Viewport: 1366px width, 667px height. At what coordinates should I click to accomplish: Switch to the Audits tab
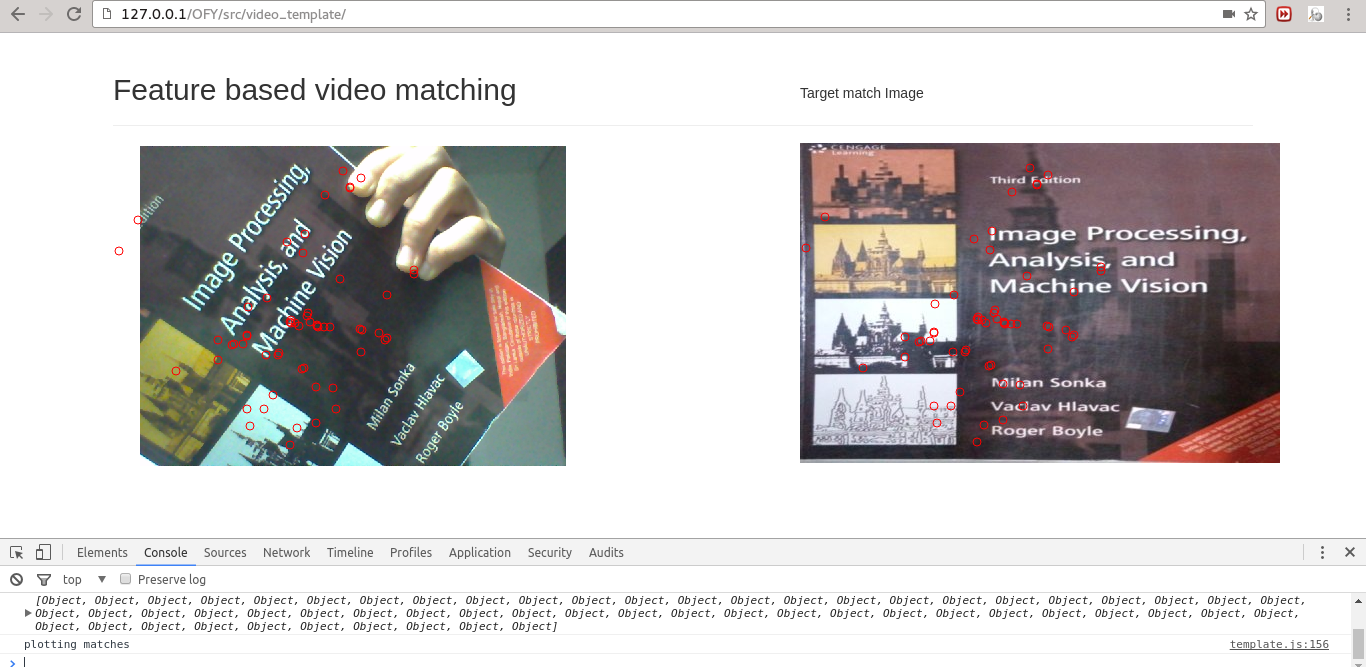click(606, 552)
